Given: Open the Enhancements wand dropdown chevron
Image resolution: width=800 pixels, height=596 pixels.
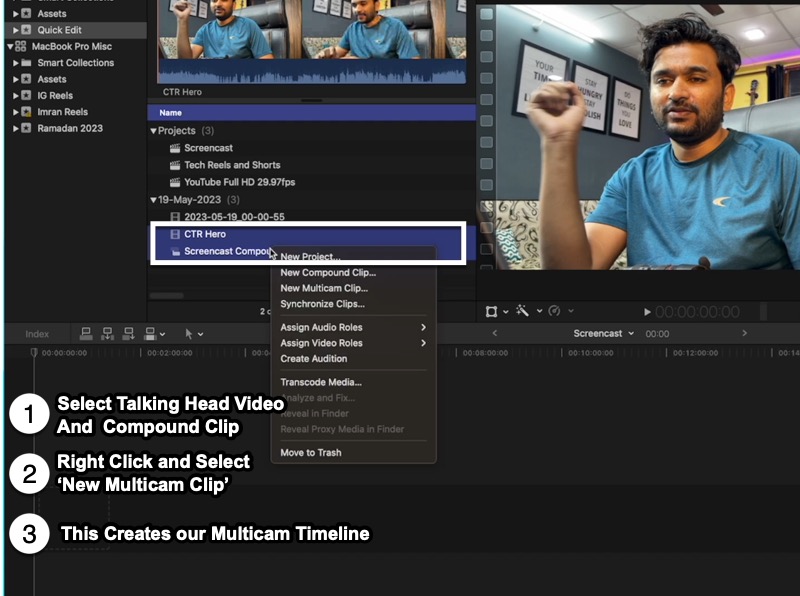Looking at the screenshot, I should (539, 311).
